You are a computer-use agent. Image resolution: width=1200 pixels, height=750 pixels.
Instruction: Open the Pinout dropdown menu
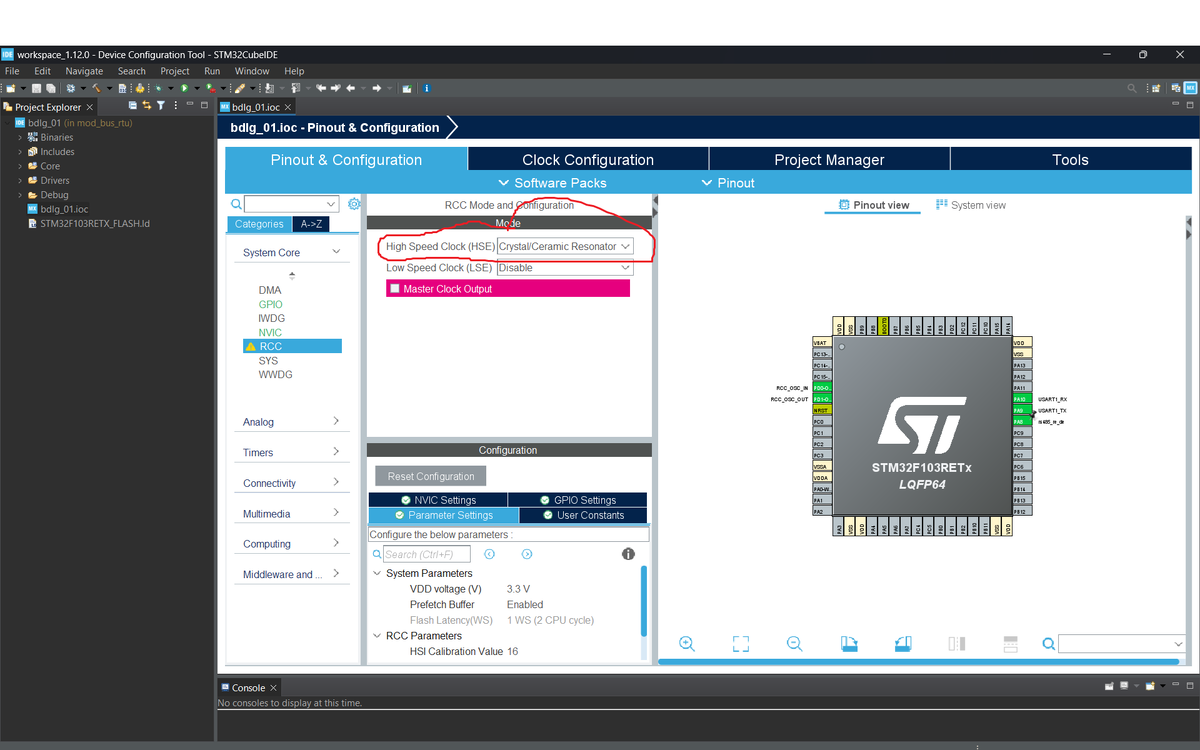coord(728,183)
